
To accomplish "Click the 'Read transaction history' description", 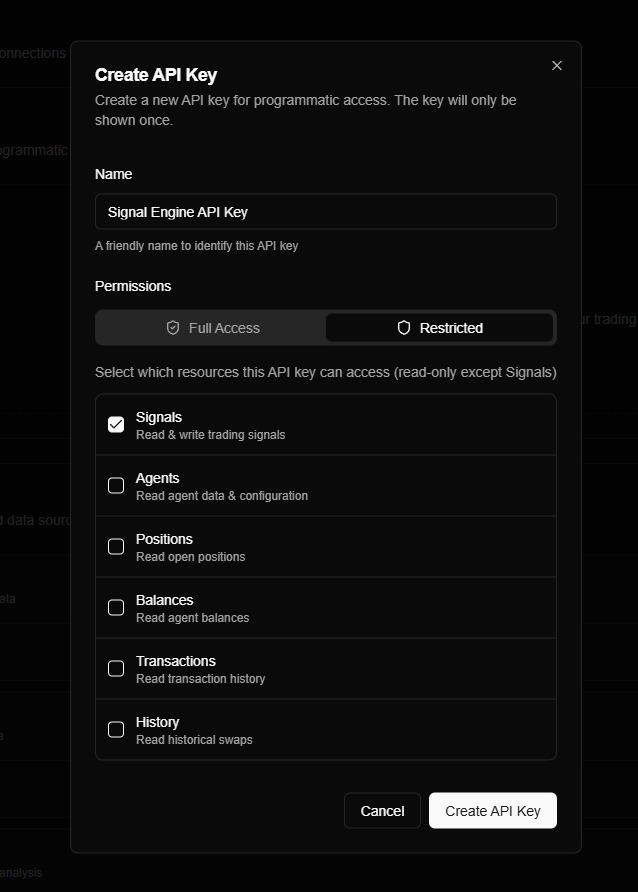I will click(x=200, y=679).
